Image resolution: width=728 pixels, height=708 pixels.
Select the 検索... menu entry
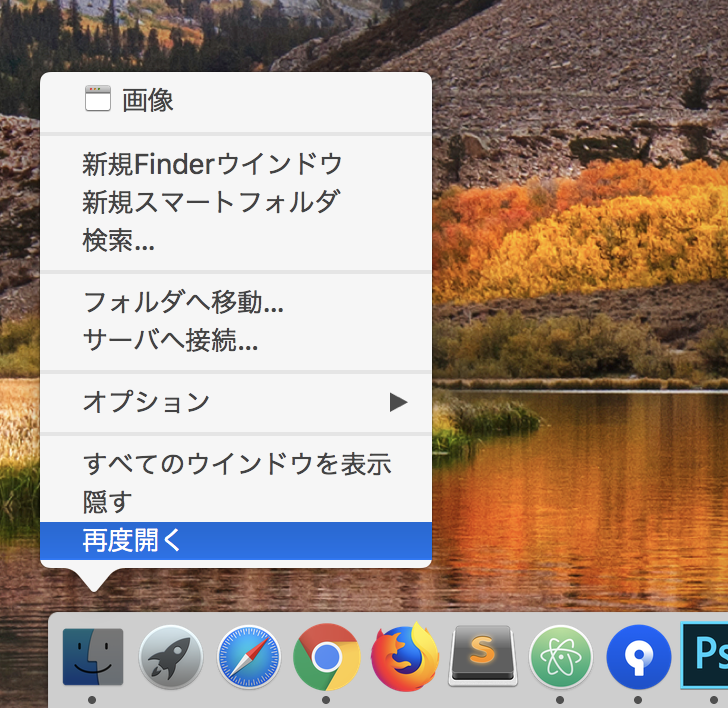coord(118,240)
